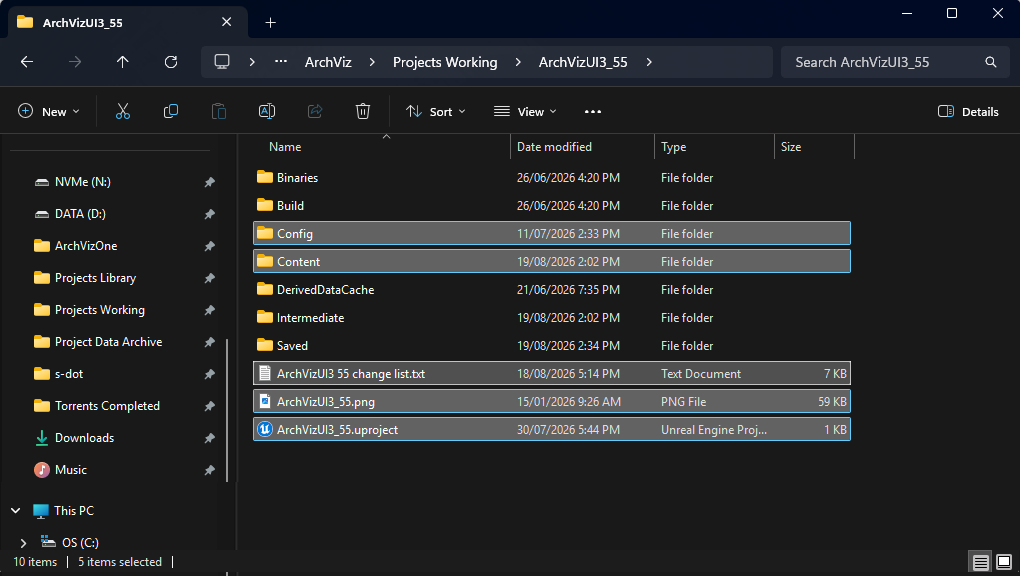Image resolution: width=1020 pixels, height=576 pixels.
Task: Select the DerivedDataCache folder
Action: [552, 290]
